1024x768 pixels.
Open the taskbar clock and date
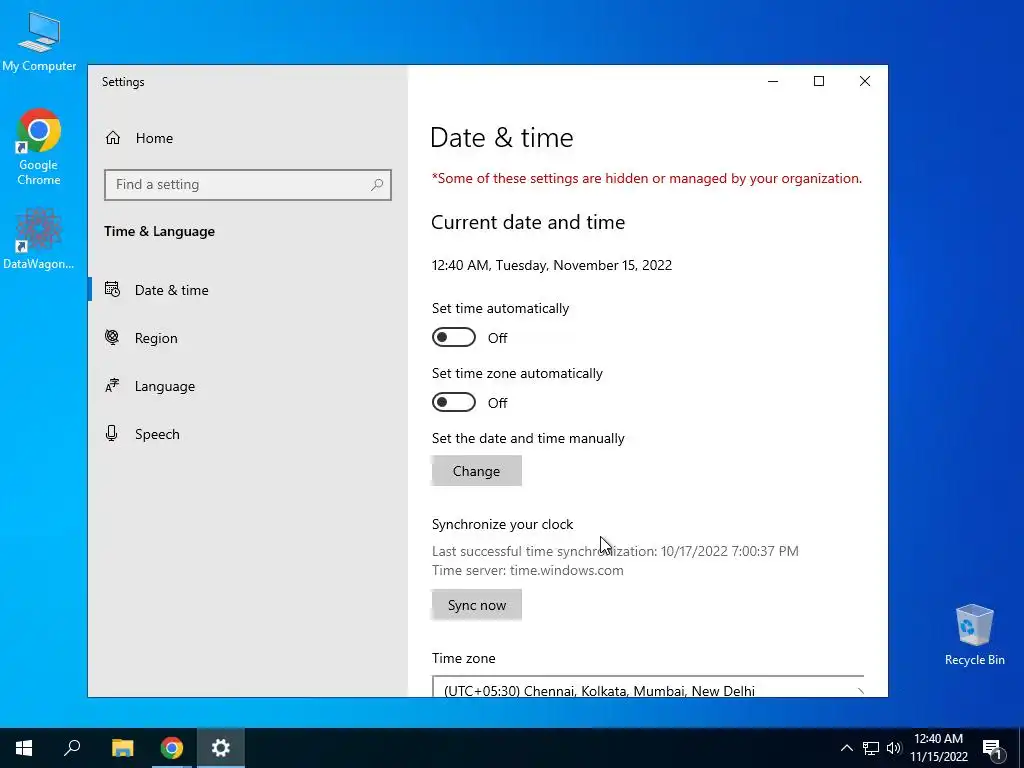[938, 748]
